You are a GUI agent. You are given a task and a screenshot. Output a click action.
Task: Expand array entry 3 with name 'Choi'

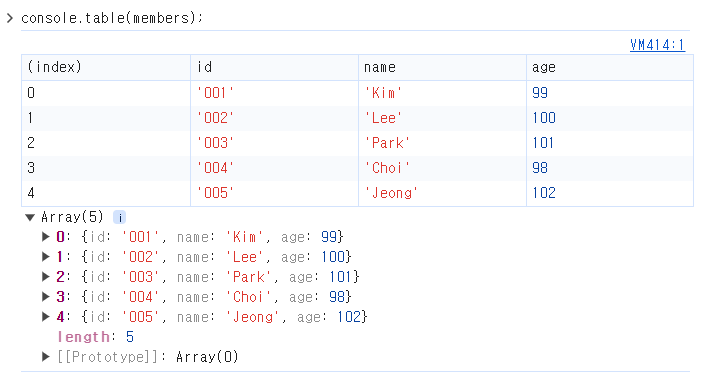[45, 296]
